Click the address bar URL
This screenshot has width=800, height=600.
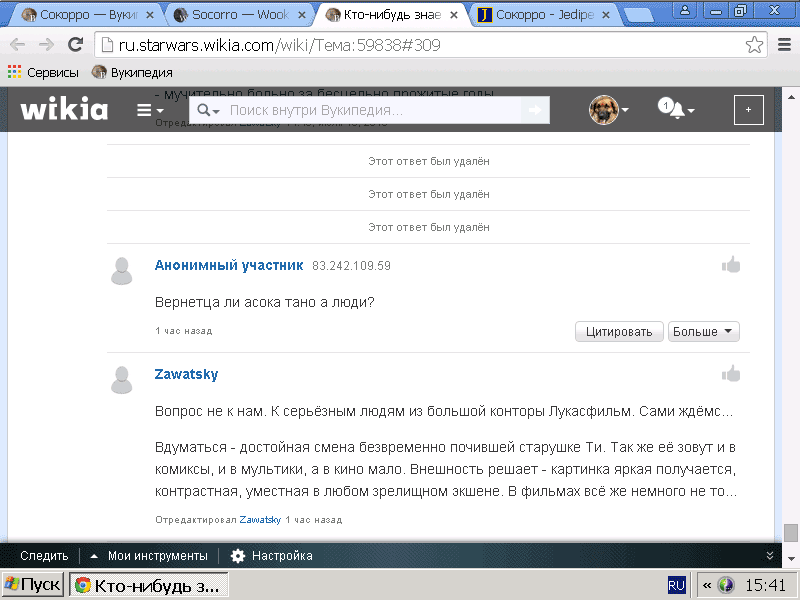coord(279,45)
